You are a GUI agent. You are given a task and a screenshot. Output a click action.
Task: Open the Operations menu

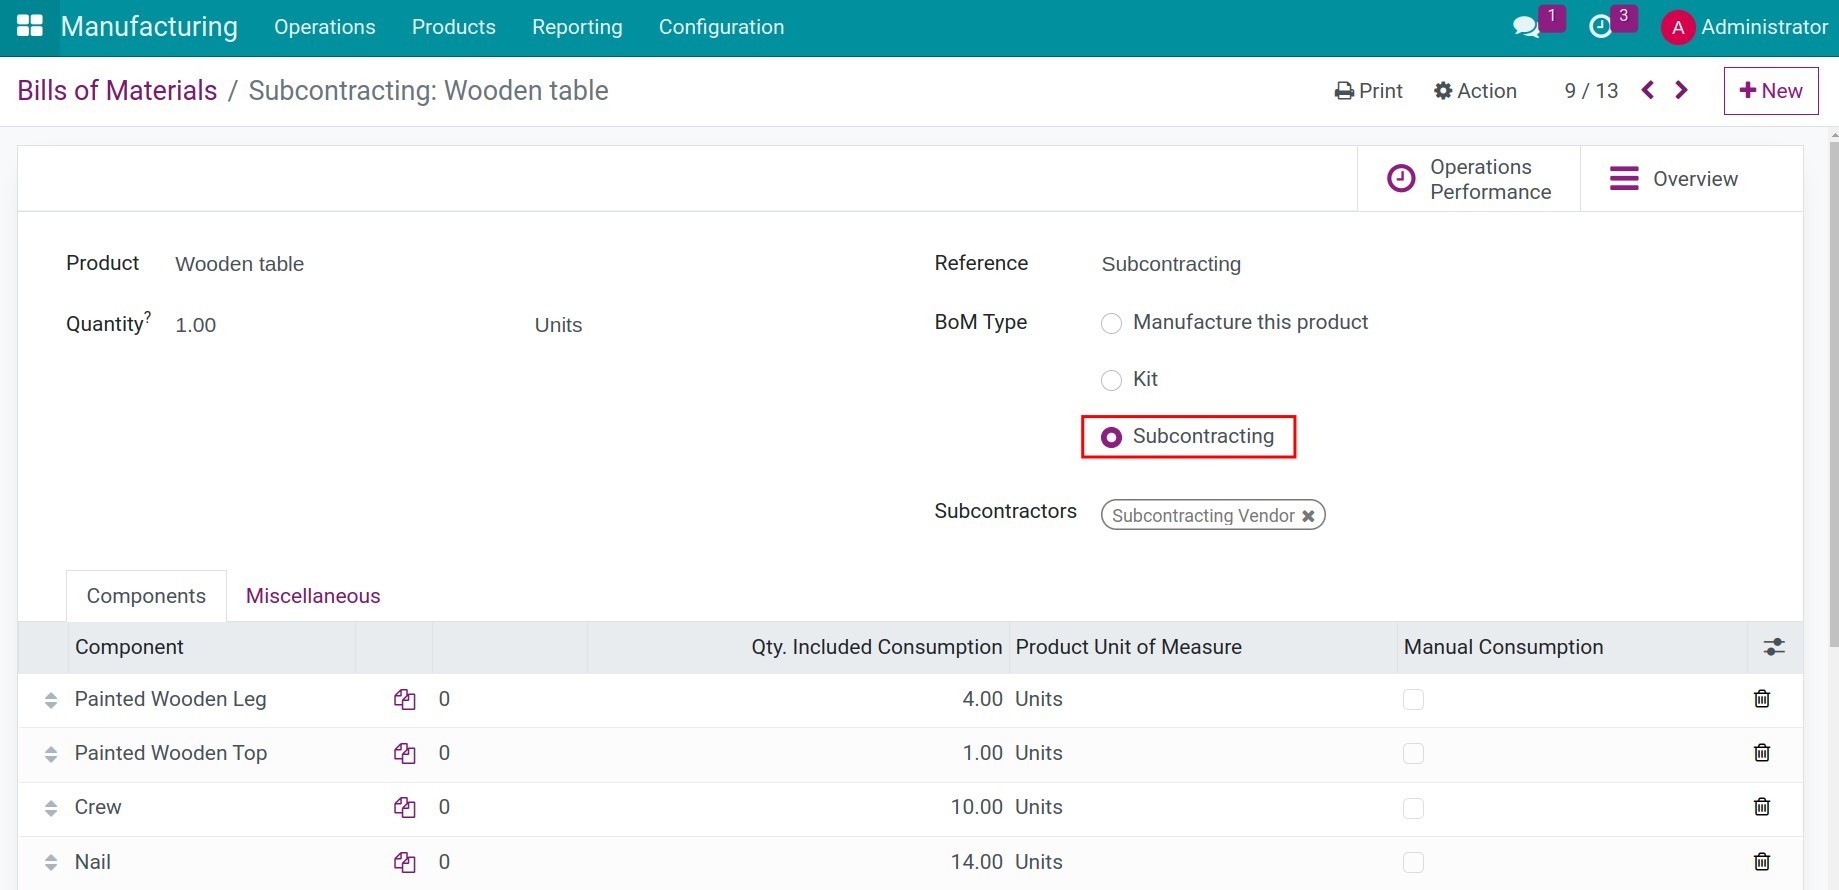click(325, 27)
